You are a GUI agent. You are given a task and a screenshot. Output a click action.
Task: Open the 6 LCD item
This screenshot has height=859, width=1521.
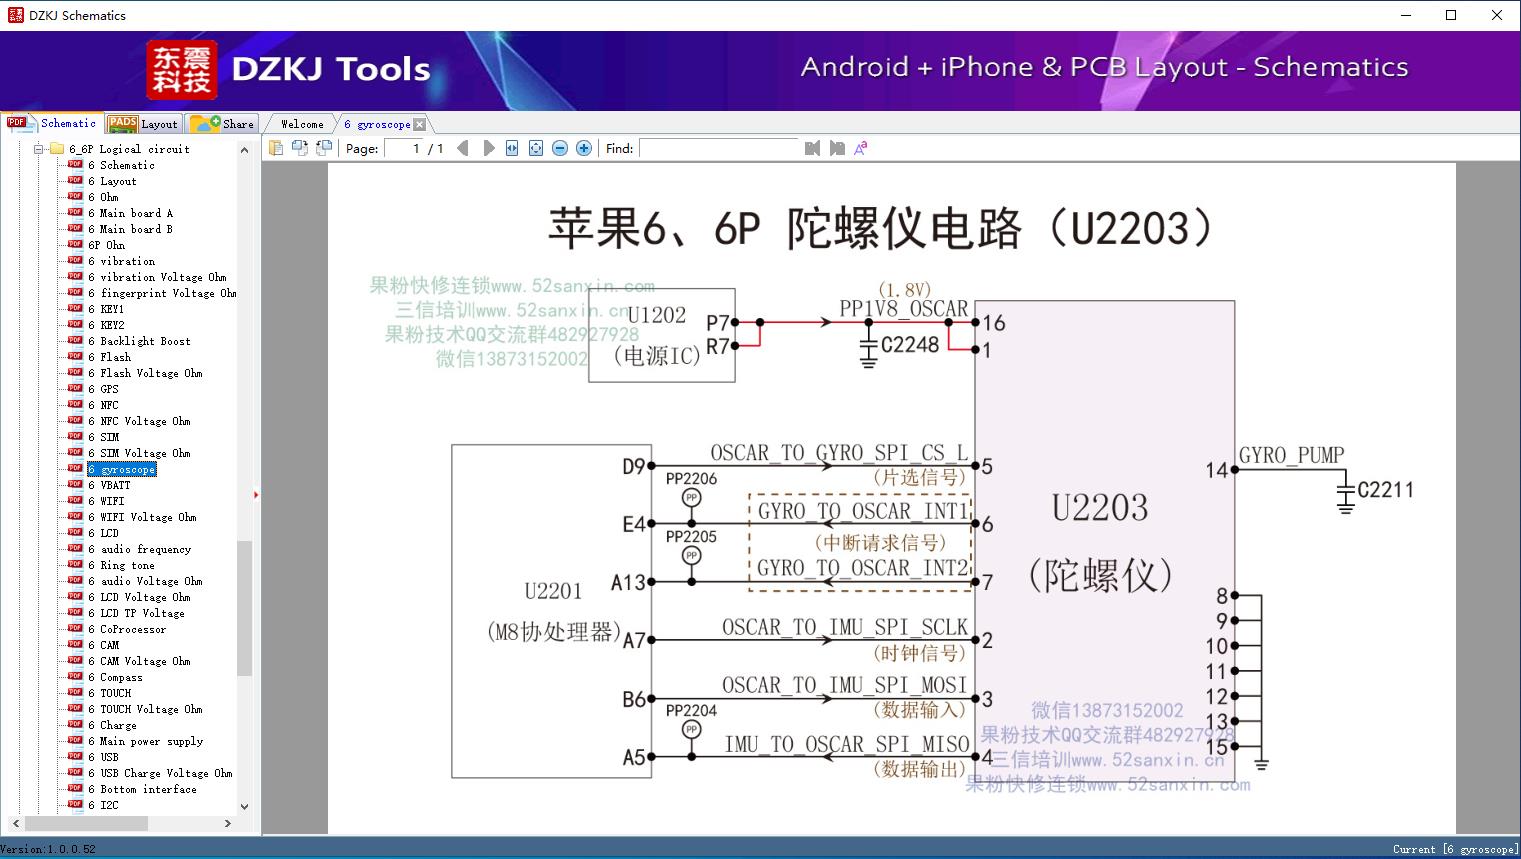(103, 533)
